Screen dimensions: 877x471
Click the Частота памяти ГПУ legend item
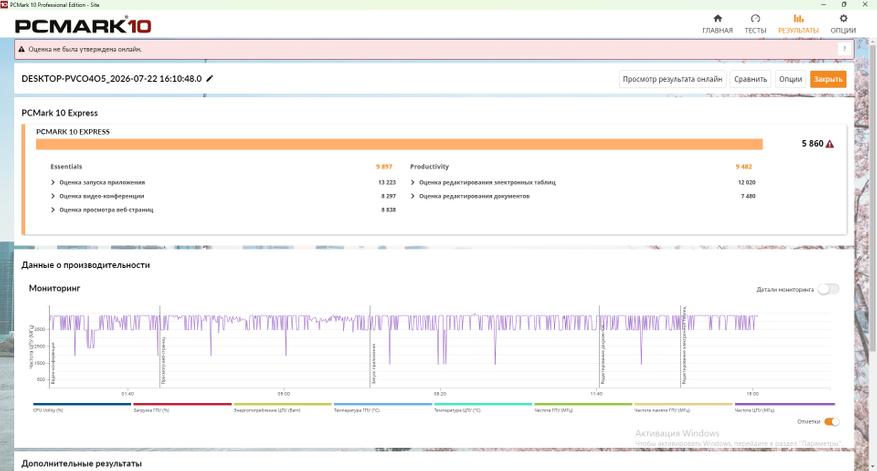tap(683, 407)
